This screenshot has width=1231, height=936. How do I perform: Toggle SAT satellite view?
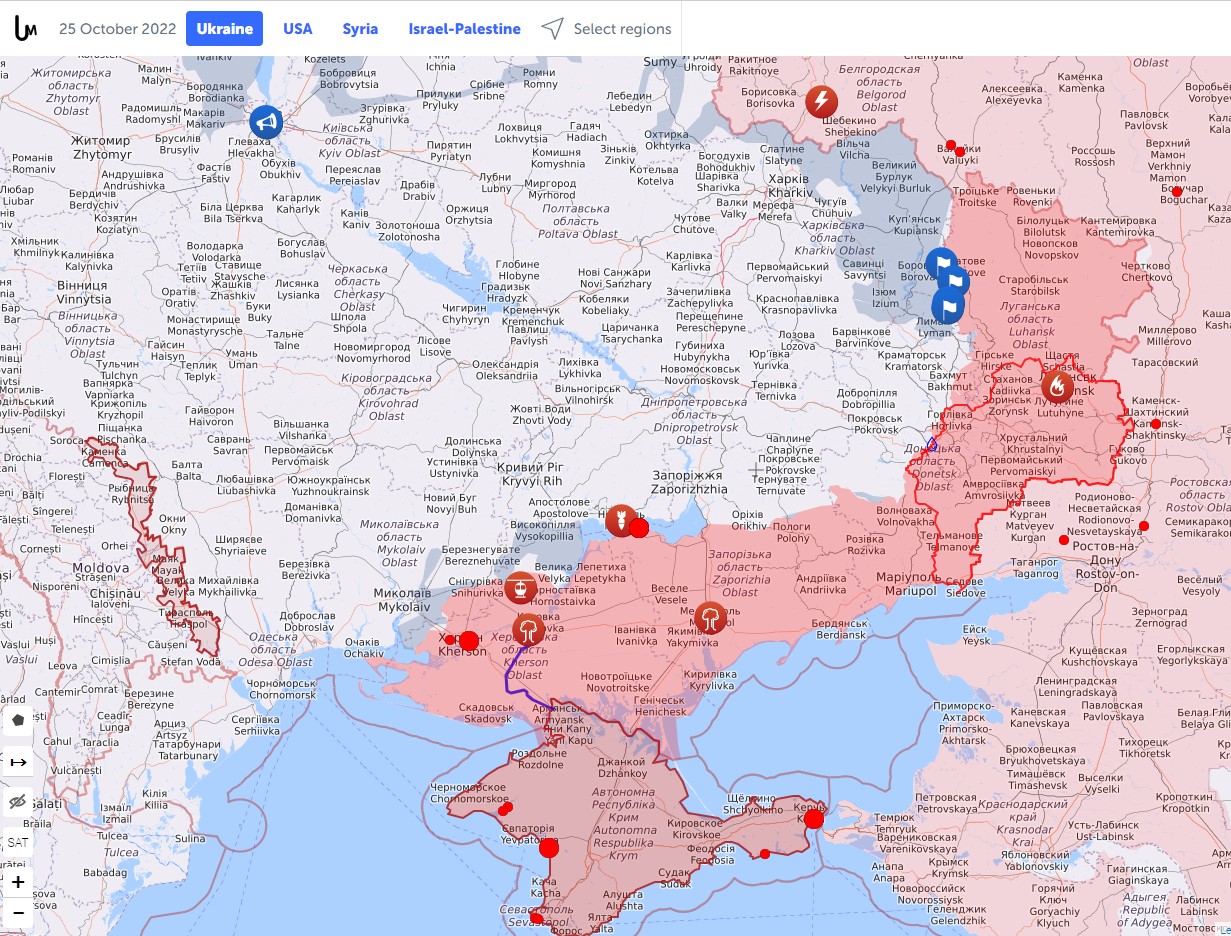click(18, 843)
